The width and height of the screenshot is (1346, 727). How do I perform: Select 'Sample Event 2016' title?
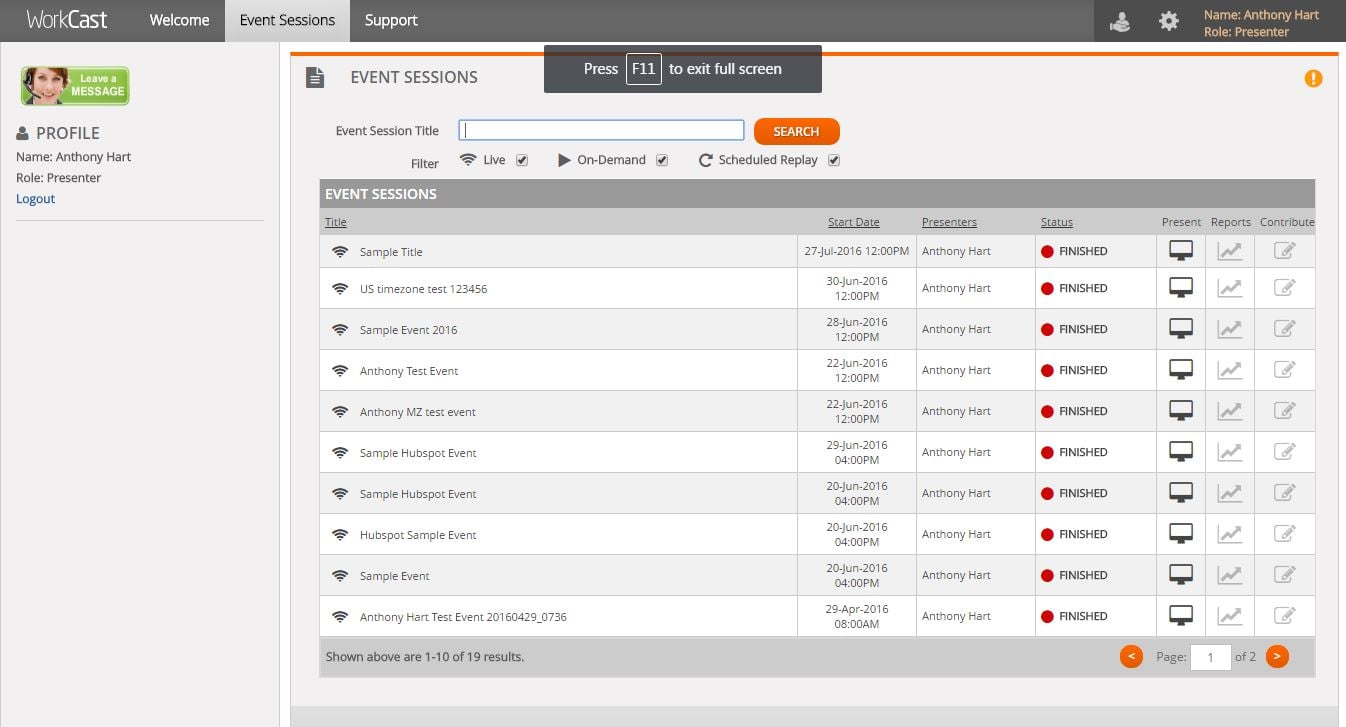[x=408, y=330]
